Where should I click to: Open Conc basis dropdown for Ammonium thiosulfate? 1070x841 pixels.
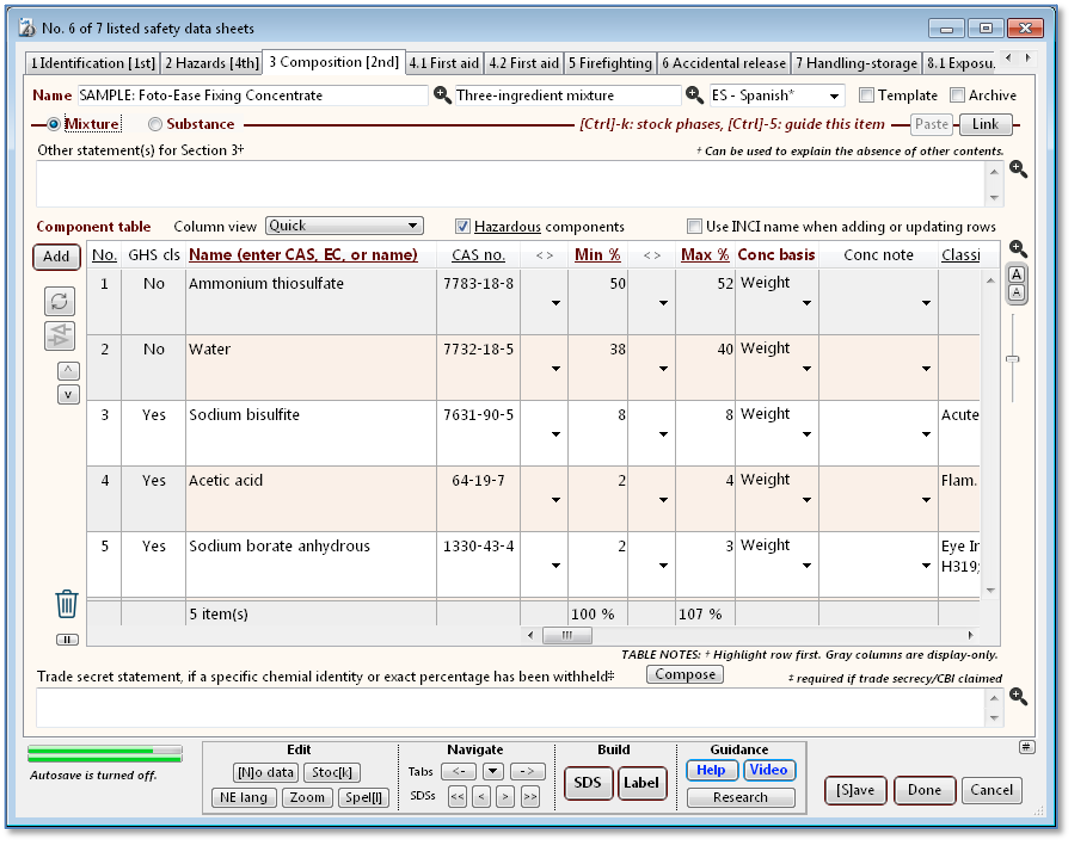point(807,303)
